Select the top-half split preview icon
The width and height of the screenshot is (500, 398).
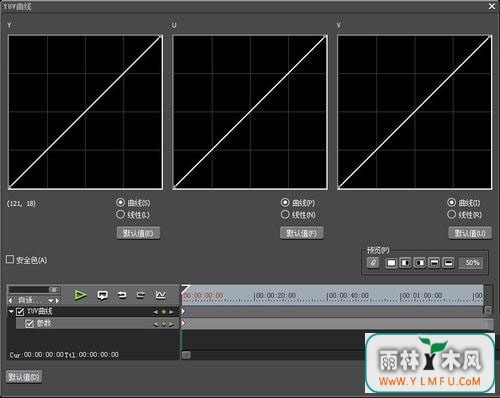434,263
